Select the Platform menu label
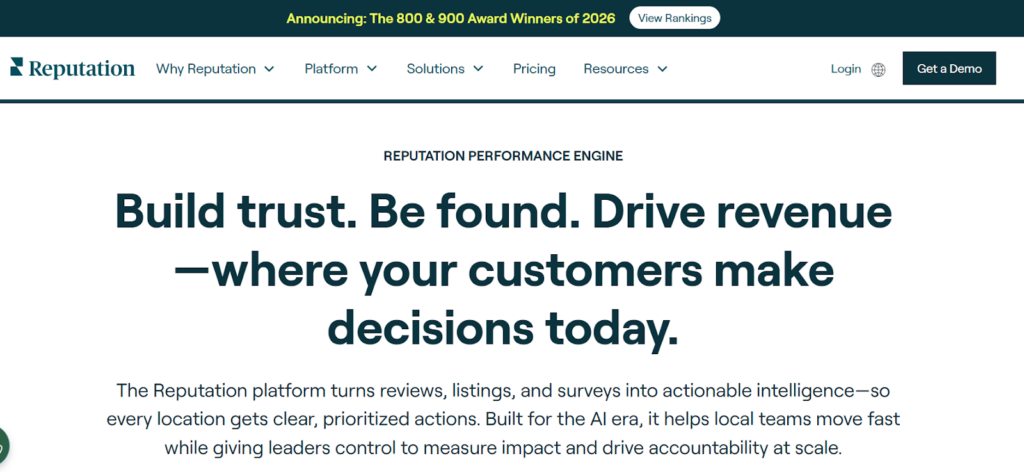This screenshot has width=1024, height=472. pos(331,69)
